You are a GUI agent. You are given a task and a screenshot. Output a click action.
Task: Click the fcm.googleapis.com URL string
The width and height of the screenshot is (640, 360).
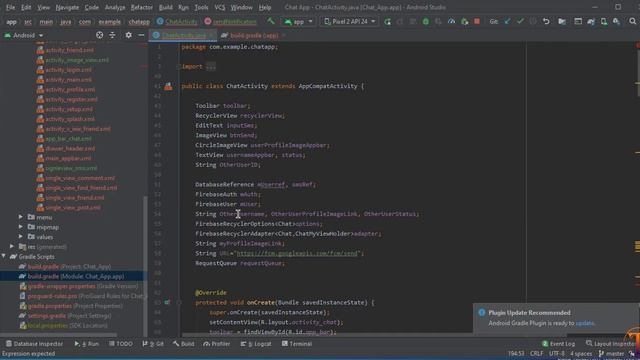[297, 253]
